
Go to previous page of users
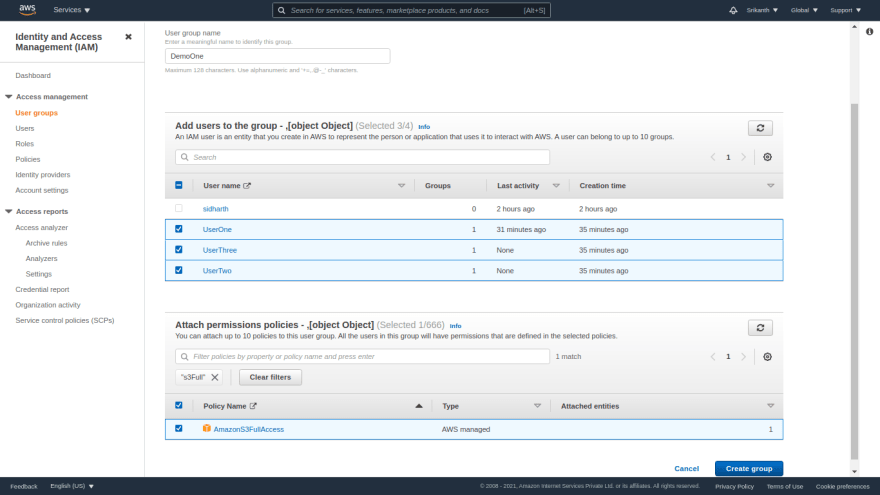(x=713, y=157)
